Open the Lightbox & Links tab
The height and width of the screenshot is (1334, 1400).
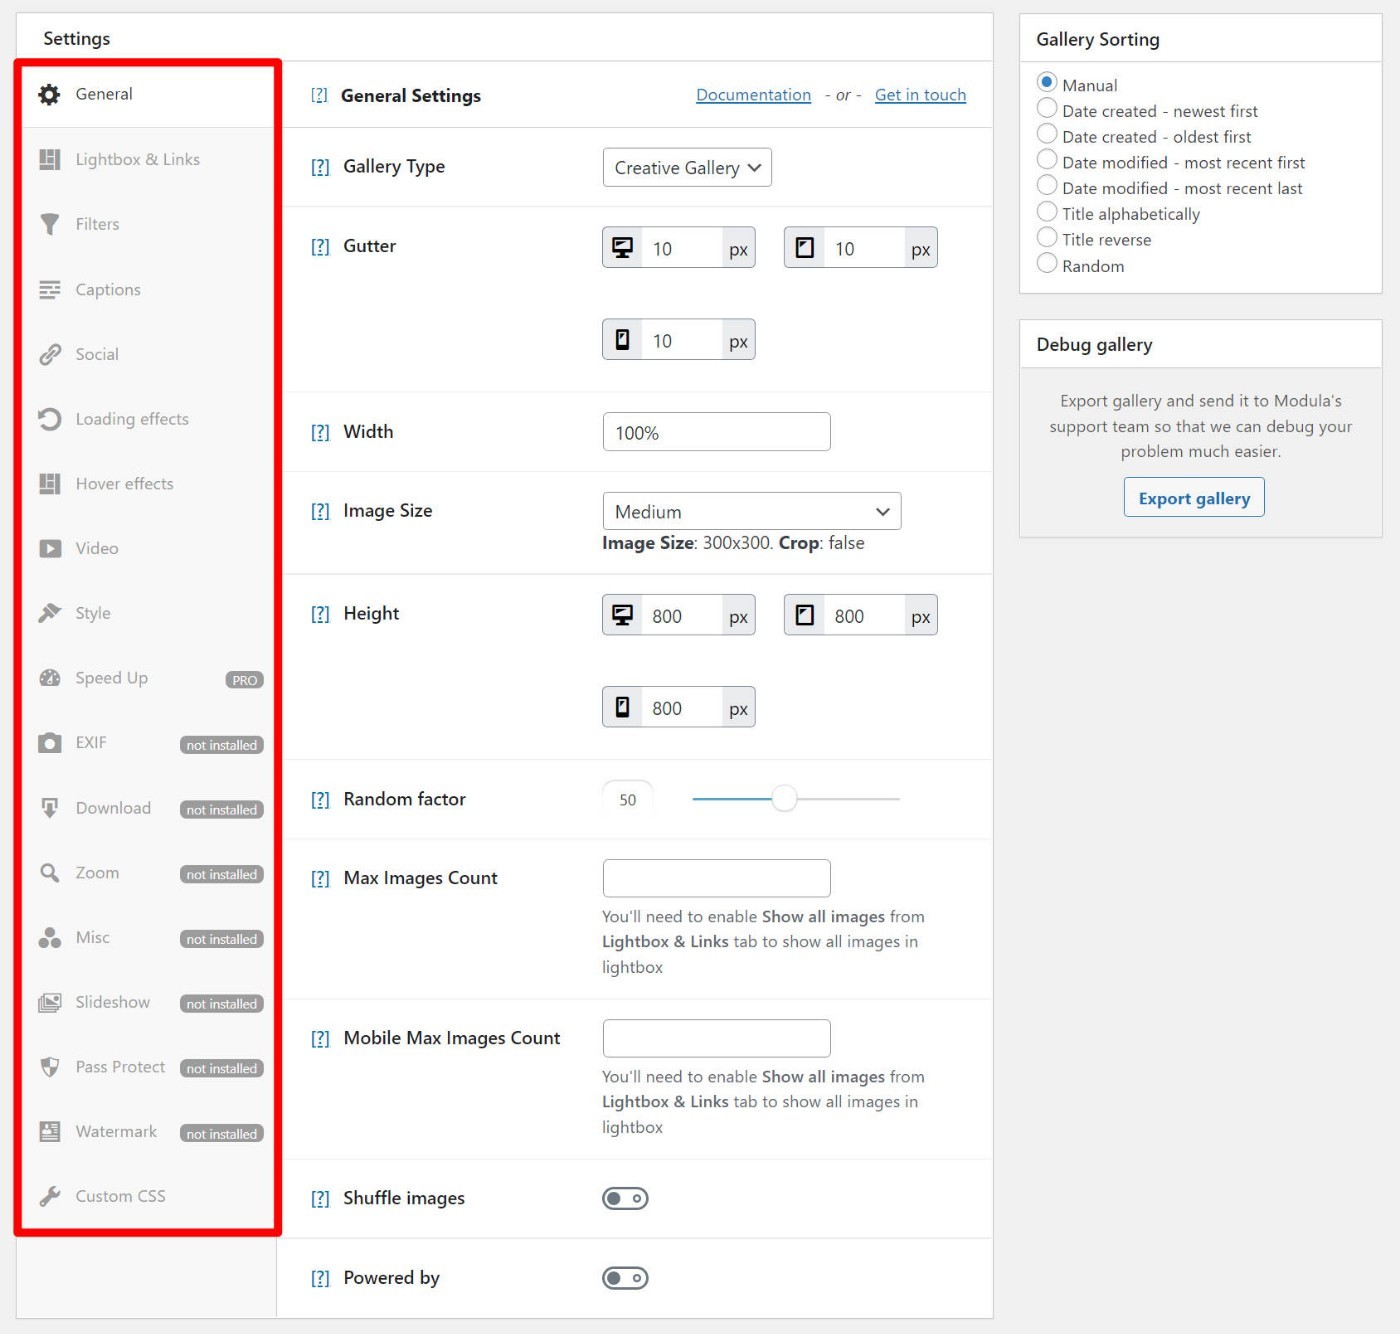pyautogui.click(x=137, y=159)
